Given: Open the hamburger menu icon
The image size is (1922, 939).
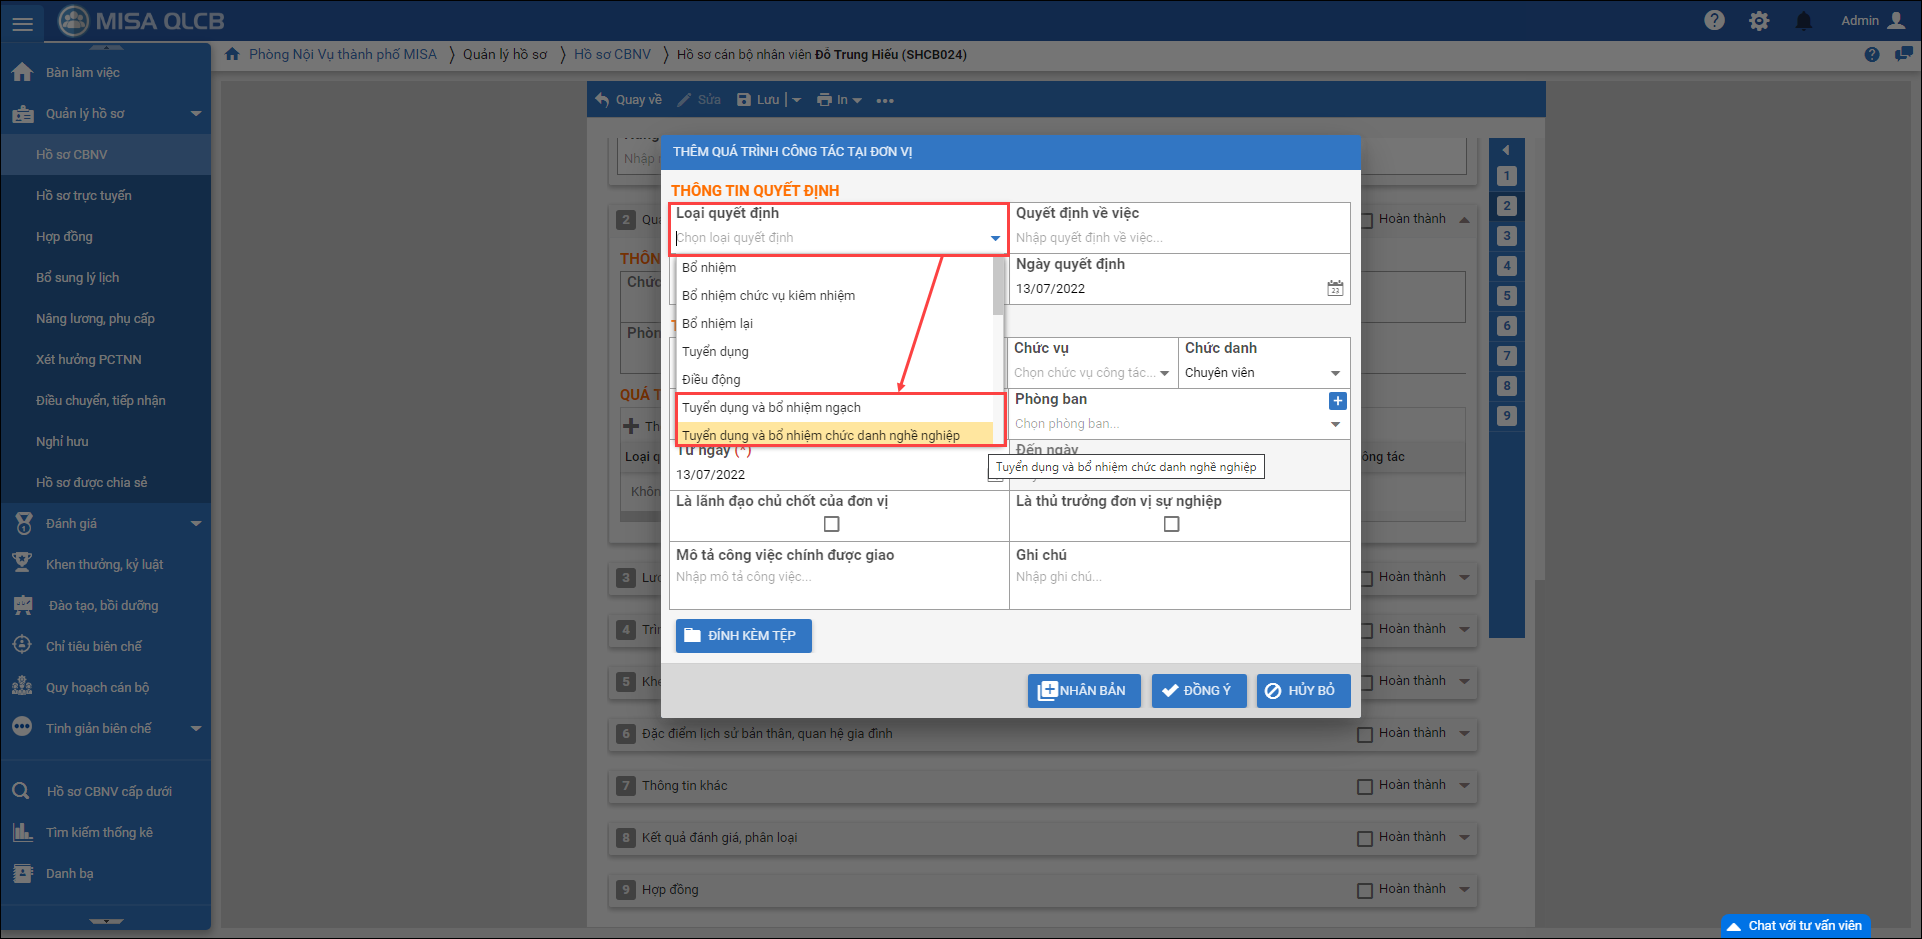Looking at the screenshot, I should pos(22,22).
